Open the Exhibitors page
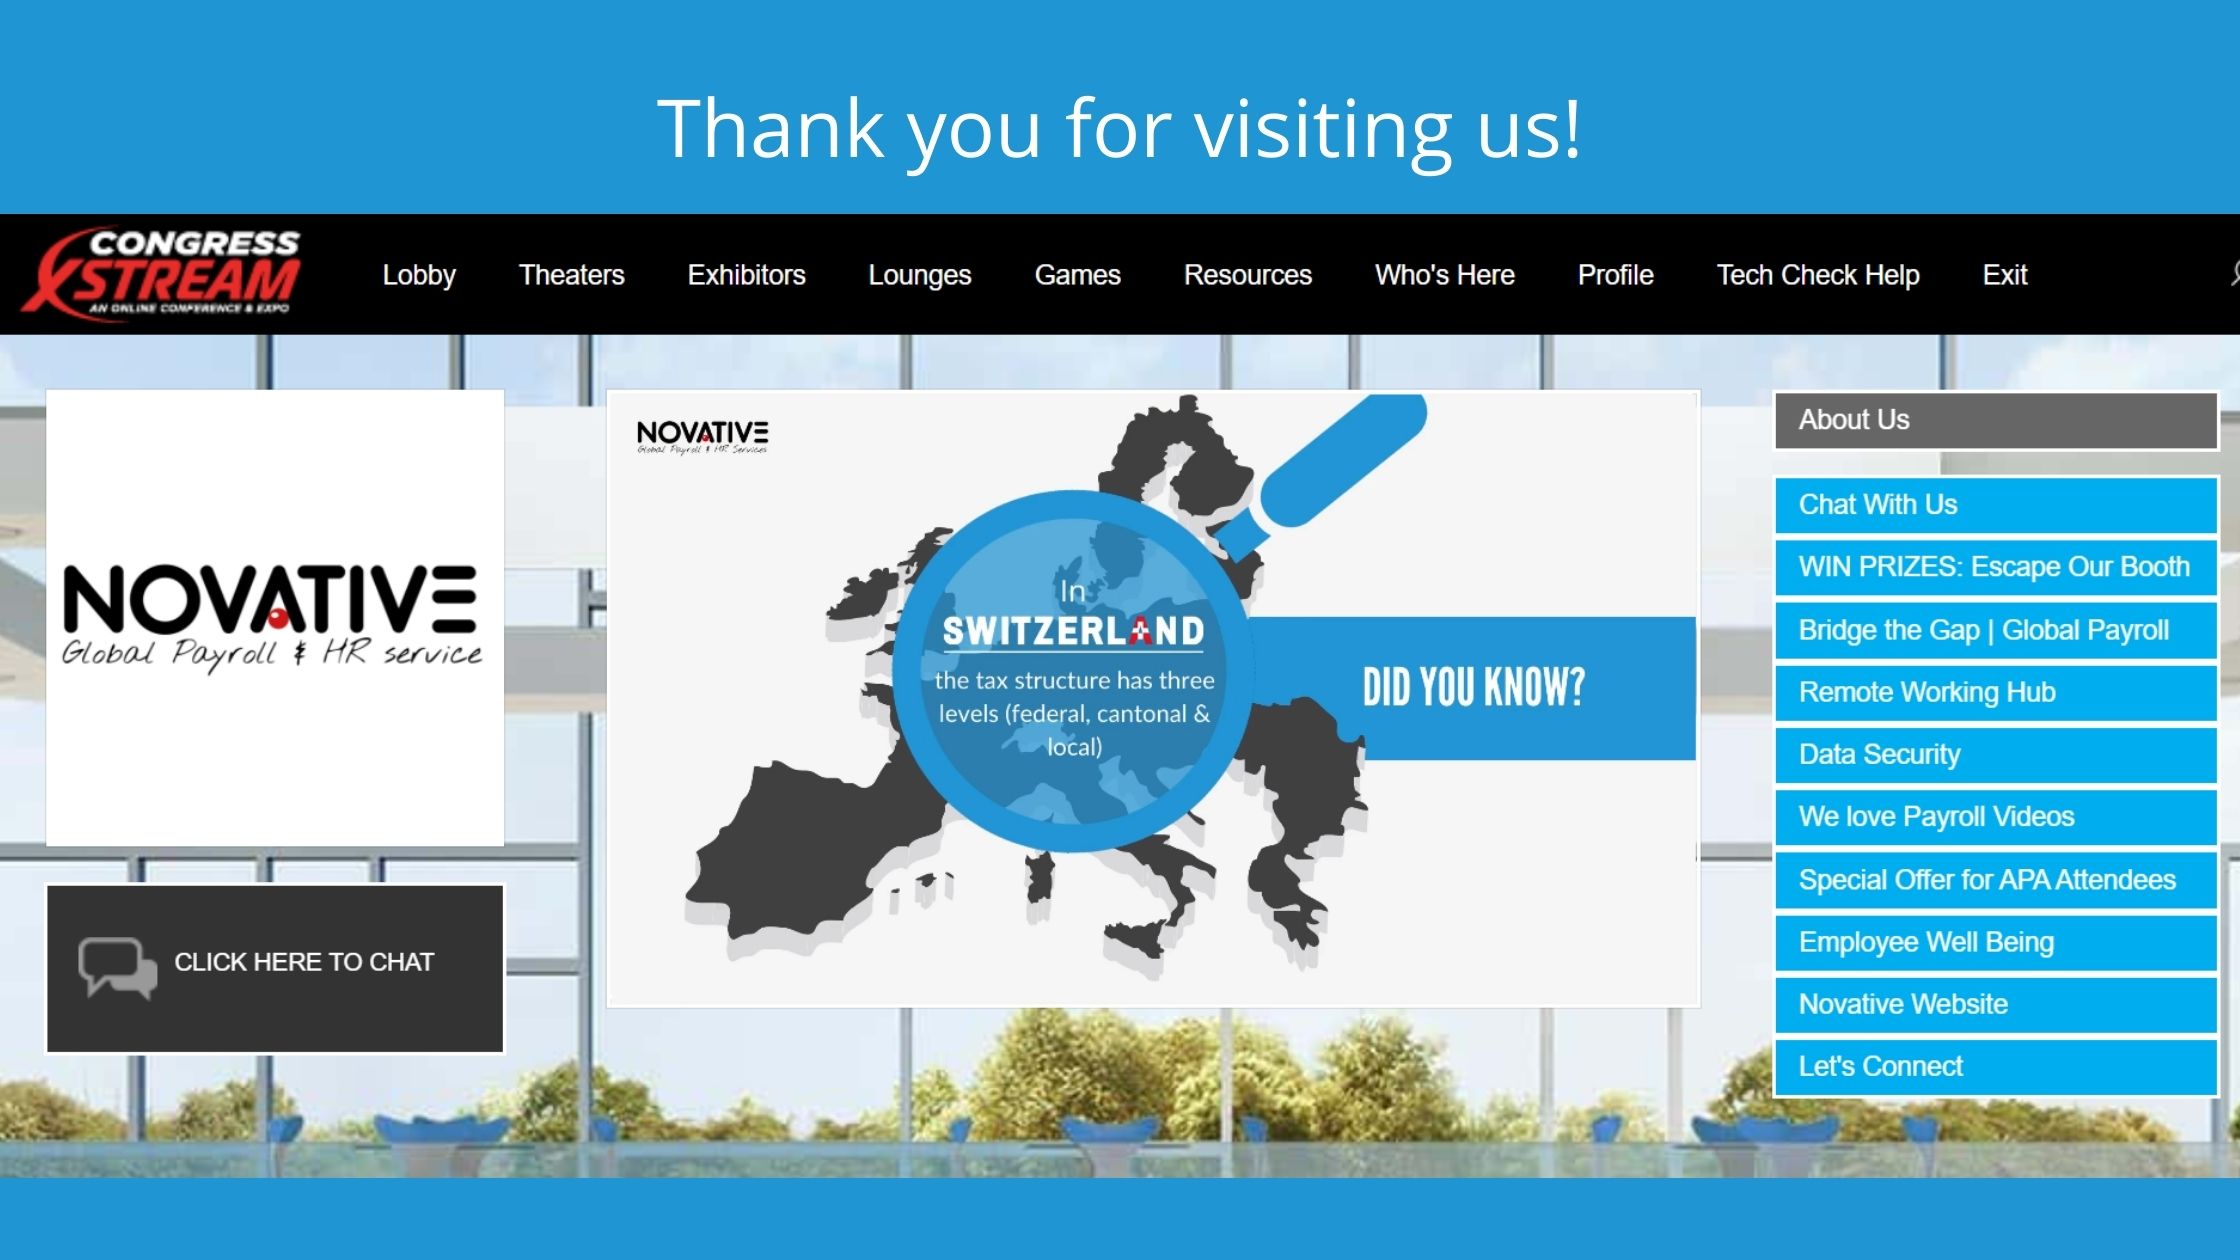This screenshot has width=2240, height=1260. [x=746, y=275]
